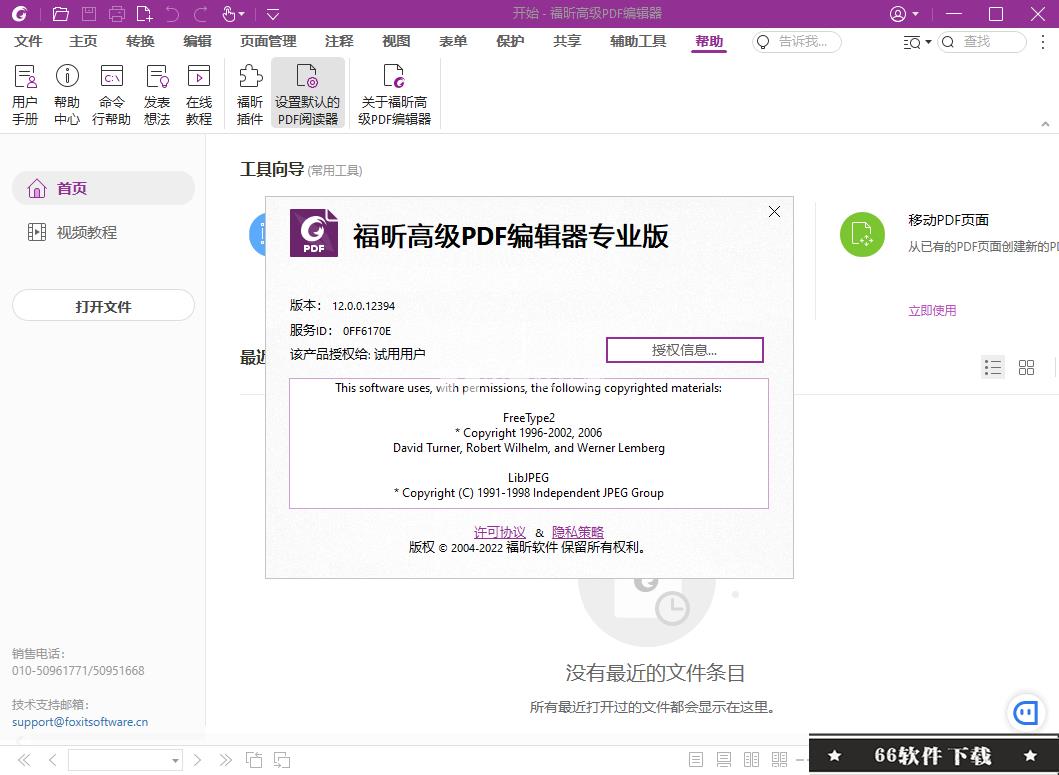Switch to the 主页 (Home) tab
Image resolution: width=1059 pixels, height=775 pixels.
point(83,41)
